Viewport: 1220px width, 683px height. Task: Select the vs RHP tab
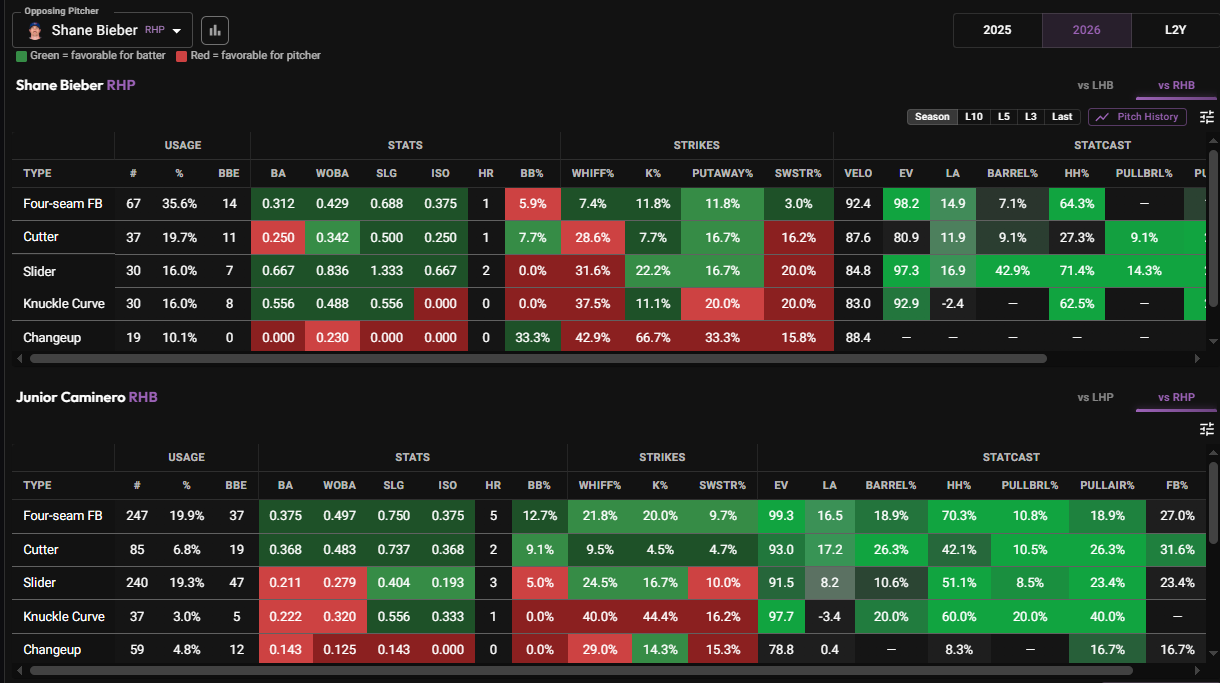1176,398
